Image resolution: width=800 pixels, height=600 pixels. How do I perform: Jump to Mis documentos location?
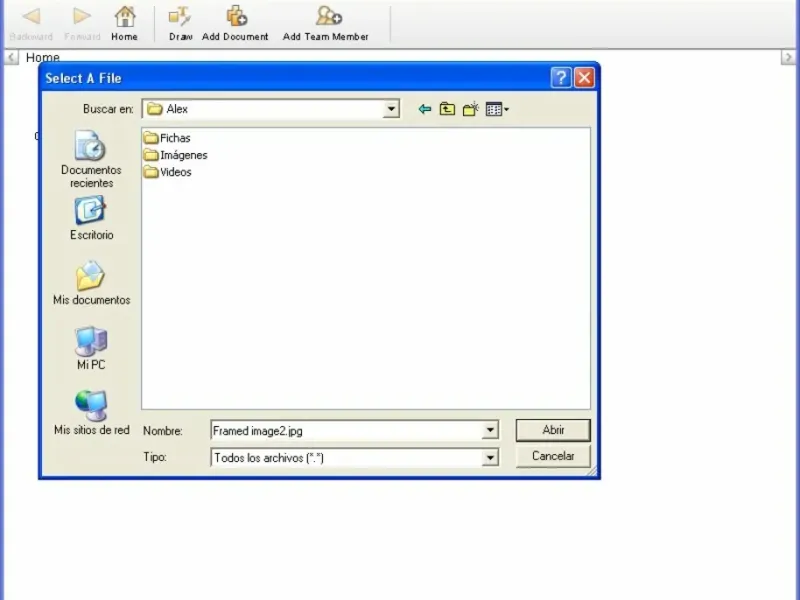pos(91,283)
